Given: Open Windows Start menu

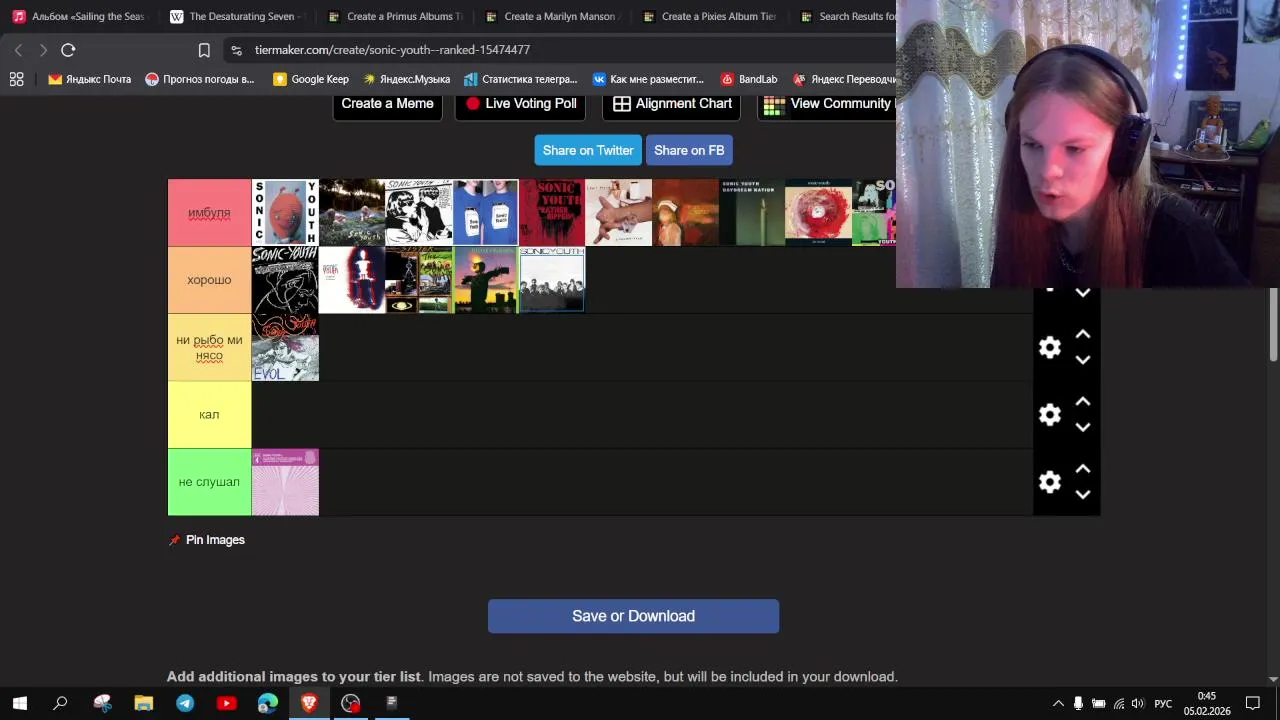Looking at the screenshot, I should point(19,703).
